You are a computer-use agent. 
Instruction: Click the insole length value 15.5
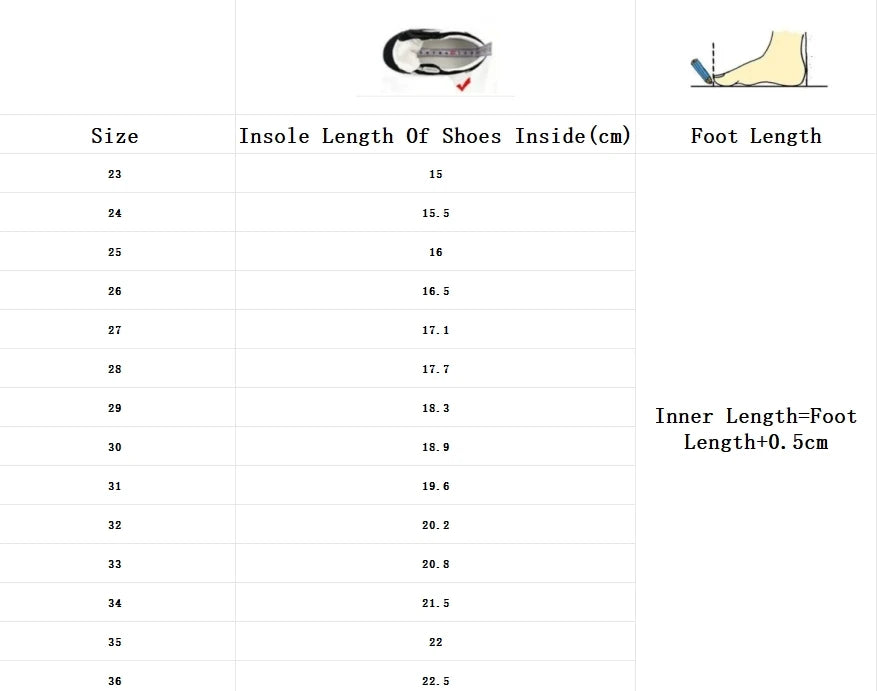point(436,213)
